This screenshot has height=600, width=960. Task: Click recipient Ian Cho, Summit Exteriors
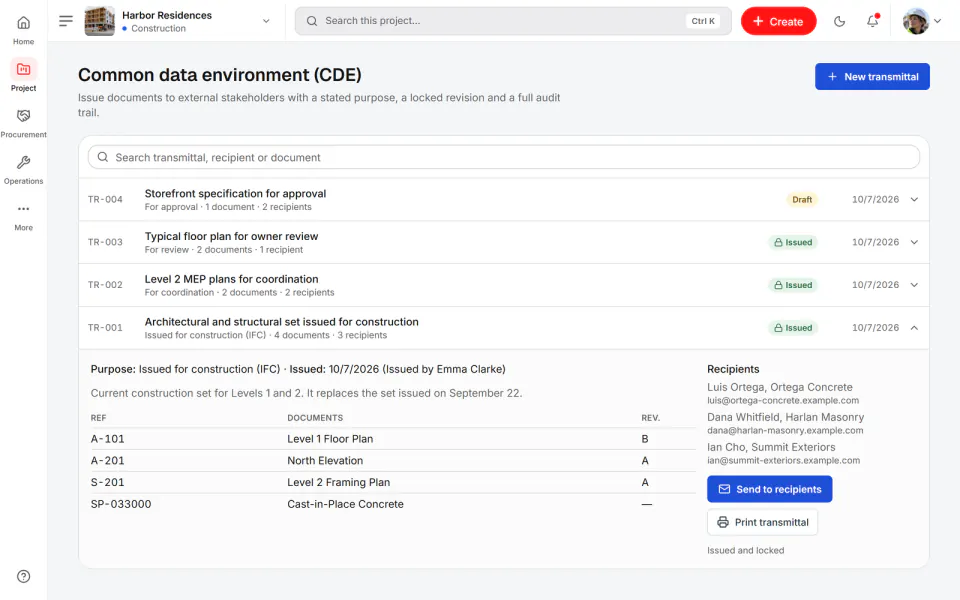click(x=771, y=447)
